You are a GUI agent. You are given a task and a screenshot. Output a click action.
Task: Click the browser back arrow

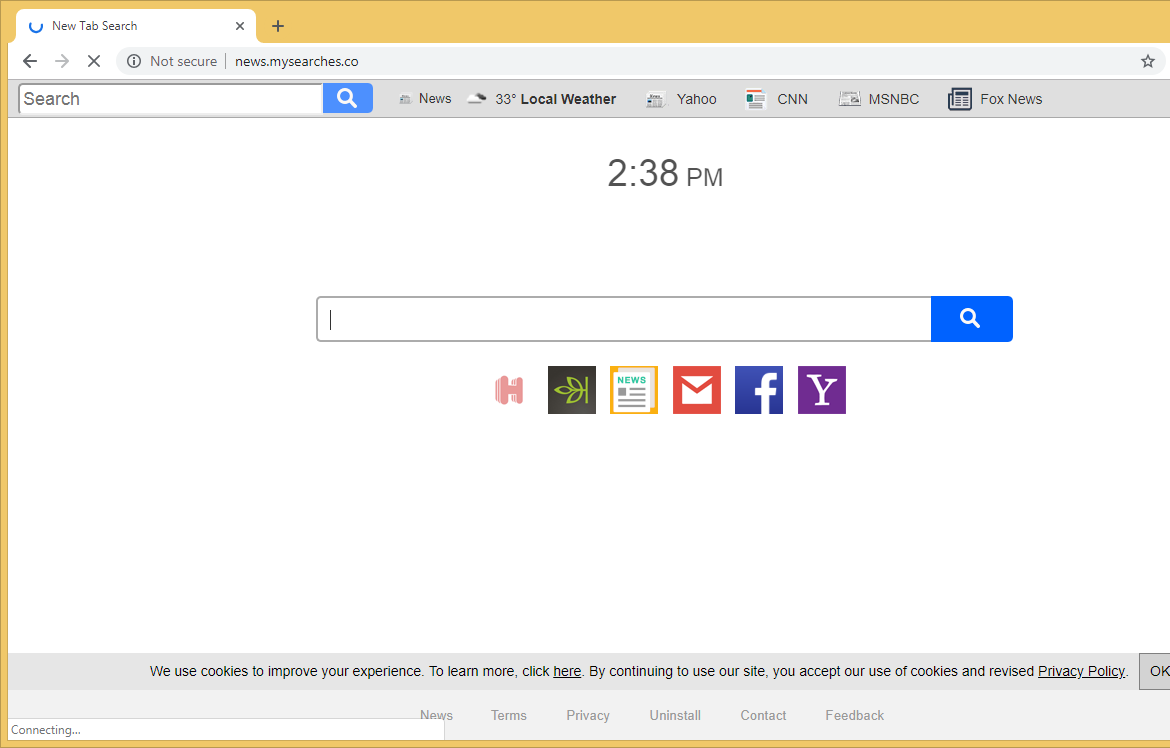coord(30,61)
